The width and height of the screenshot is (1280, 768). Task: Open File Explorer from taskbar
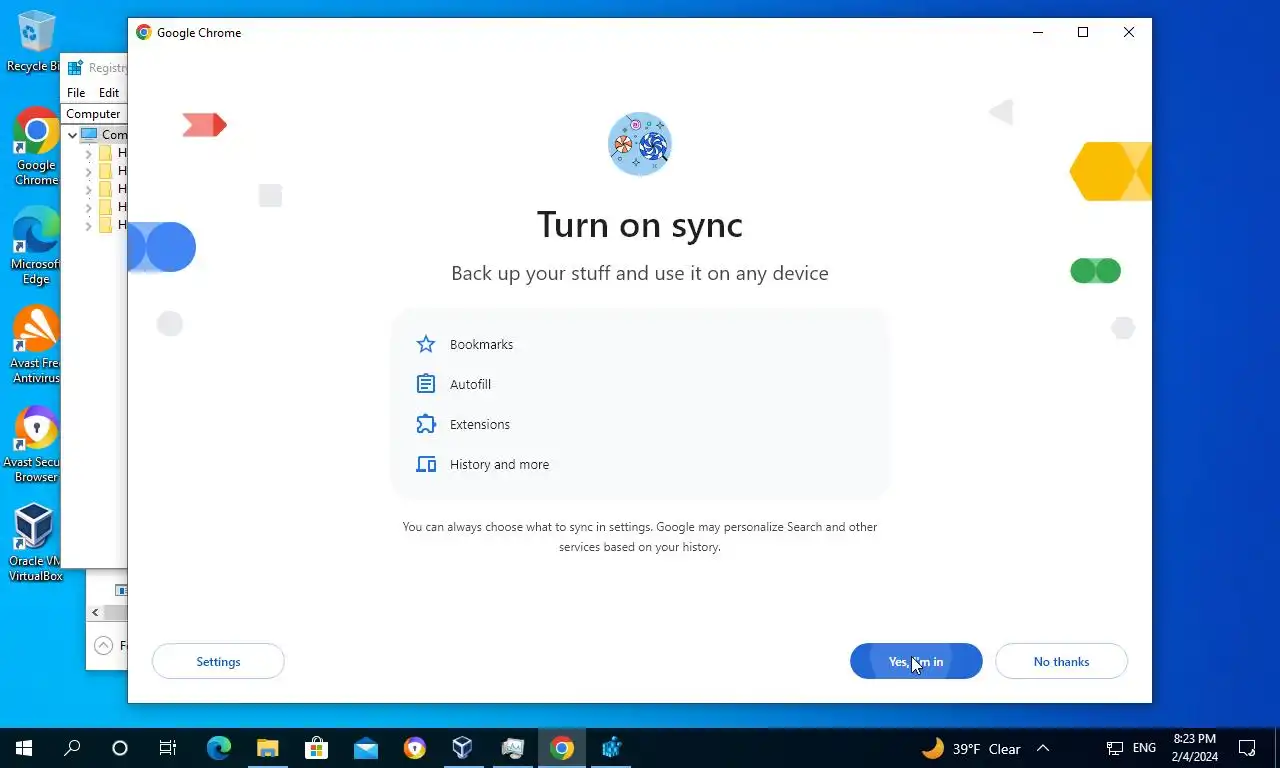pyautogui.click(x=268, y=748)
